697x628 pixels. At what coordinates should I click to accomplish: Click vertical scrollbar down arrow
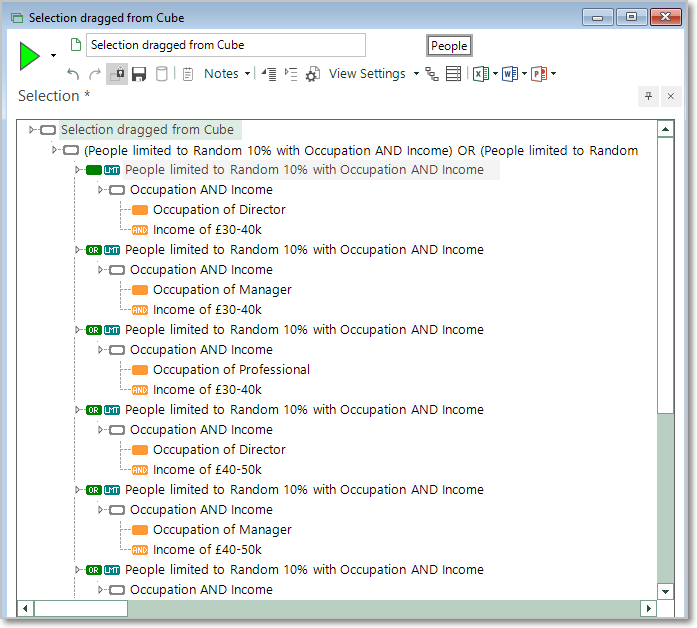click(665, 592)
